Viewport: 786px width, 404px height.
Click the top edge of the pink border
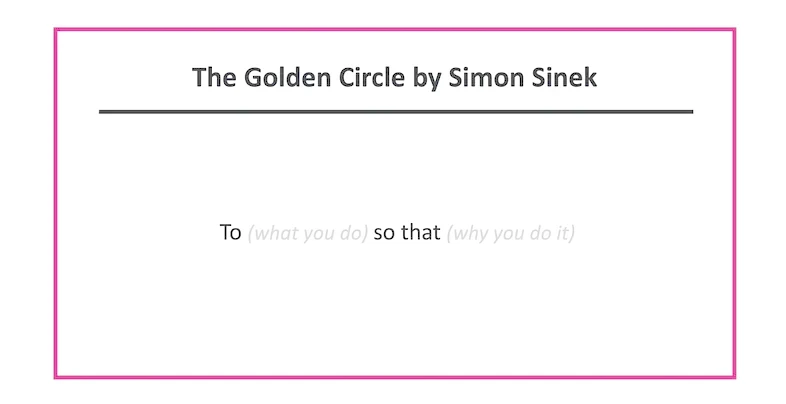click(395, 30)
